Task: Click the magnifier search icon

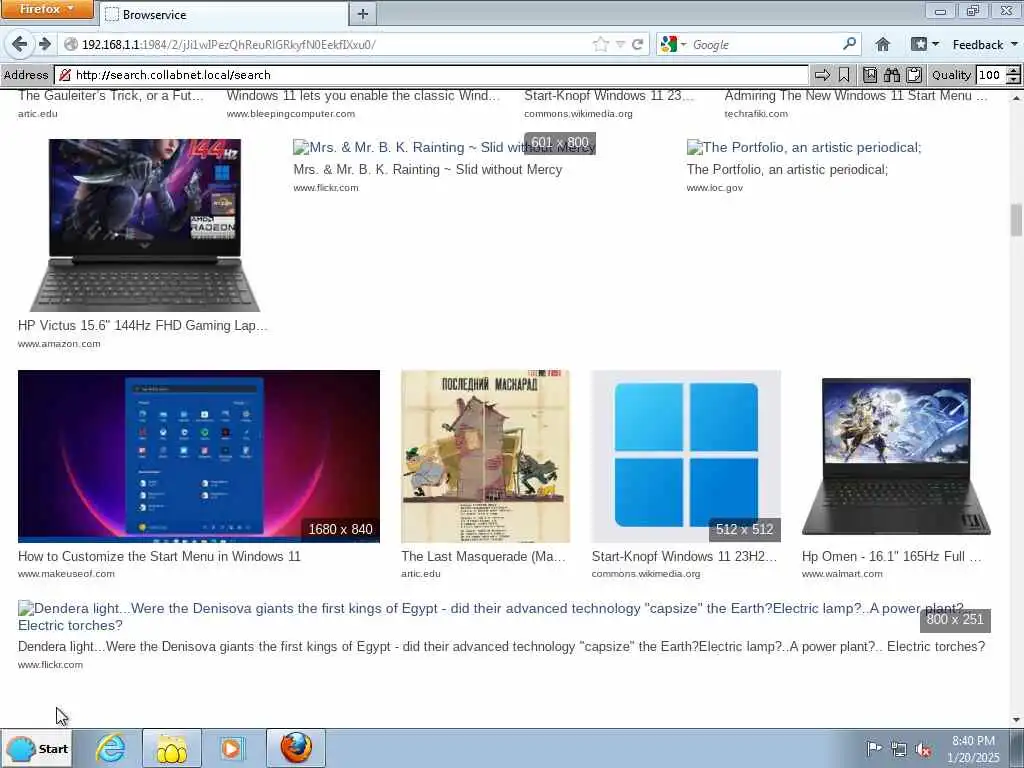Action: point(849,44)
